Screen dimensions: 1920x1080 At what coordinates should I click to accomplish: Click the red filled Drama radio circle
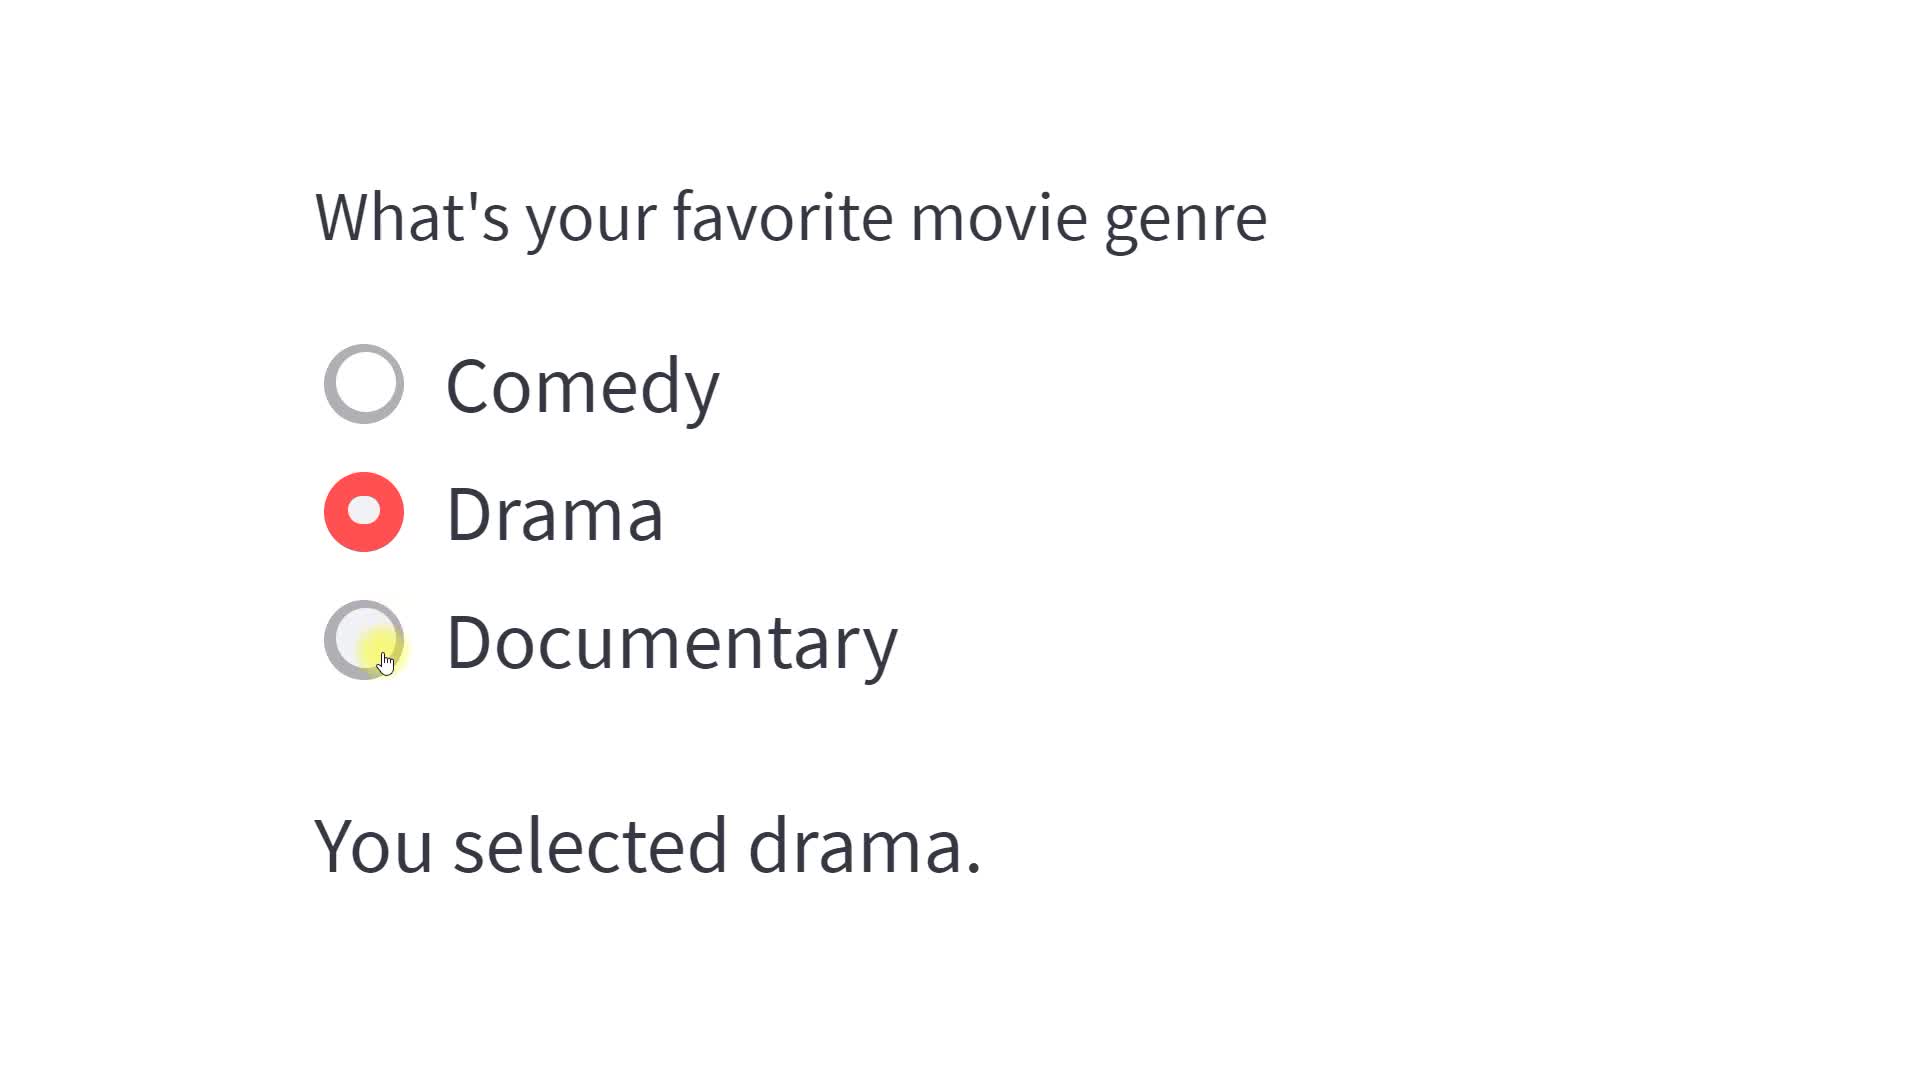364,512
